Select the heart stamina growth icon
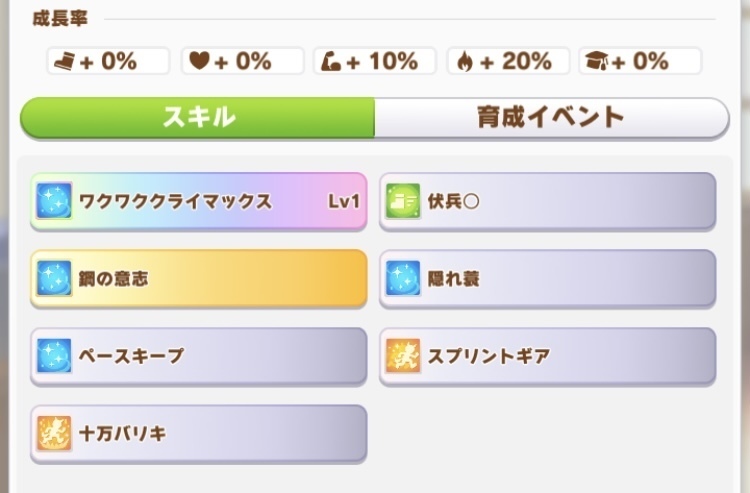The width and height of the screenshot is (750, 493). point(199,61)
